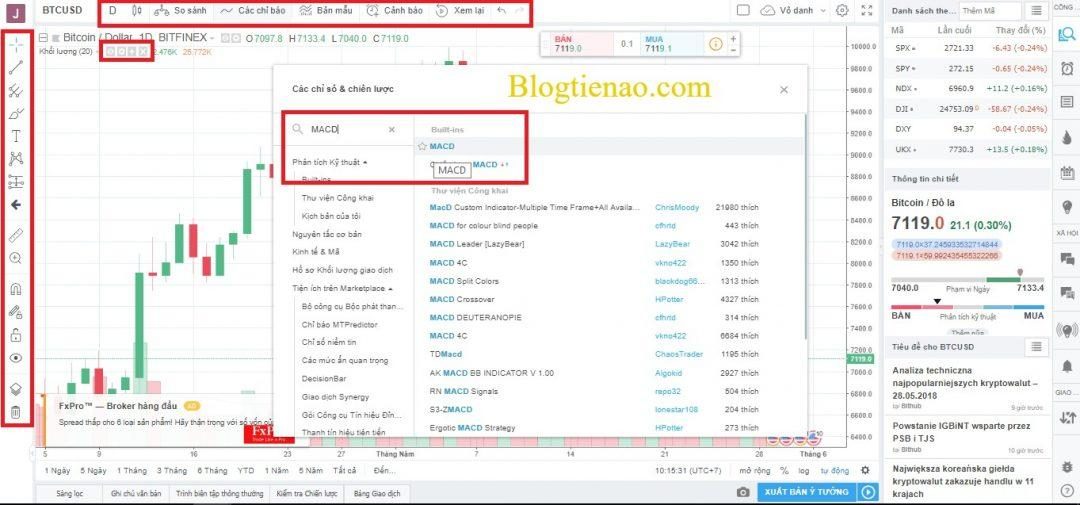Open 'Bảng Giao dịch' tab
Screen dimensions: 1080x505
(x=377, y=493)
